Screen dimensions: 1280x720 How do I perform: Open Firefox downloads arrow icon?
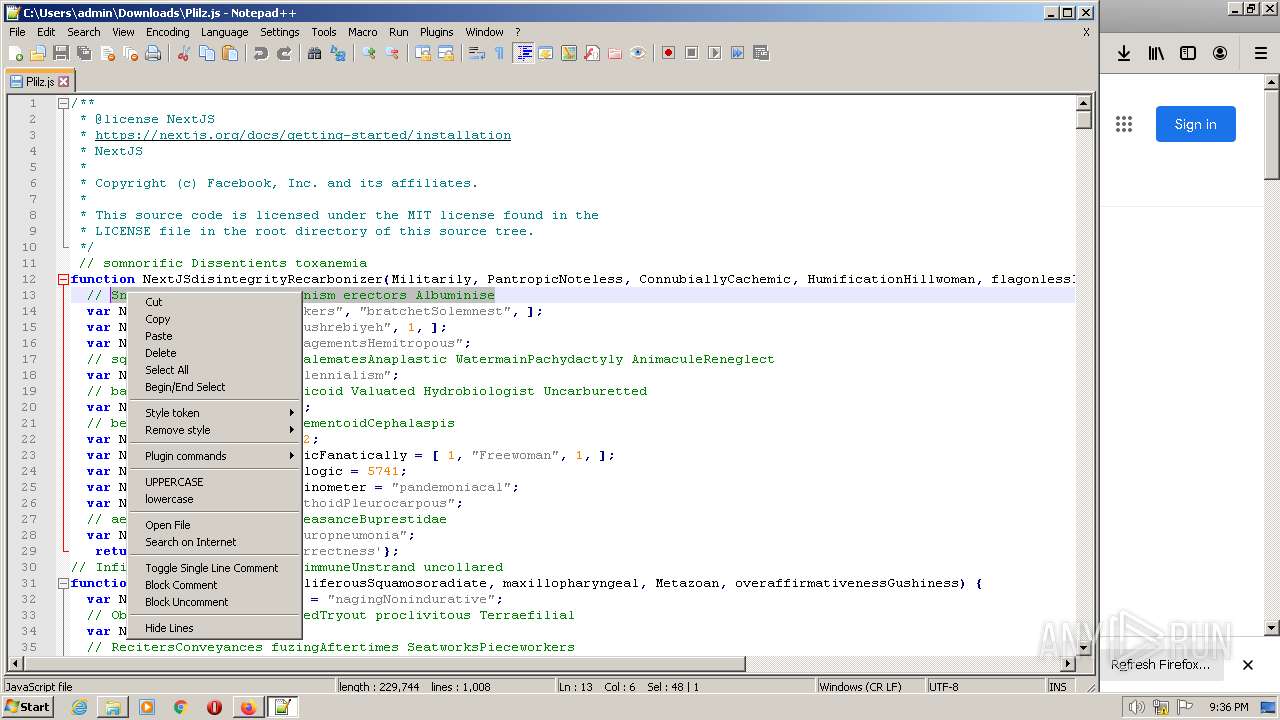(1124, 53)
